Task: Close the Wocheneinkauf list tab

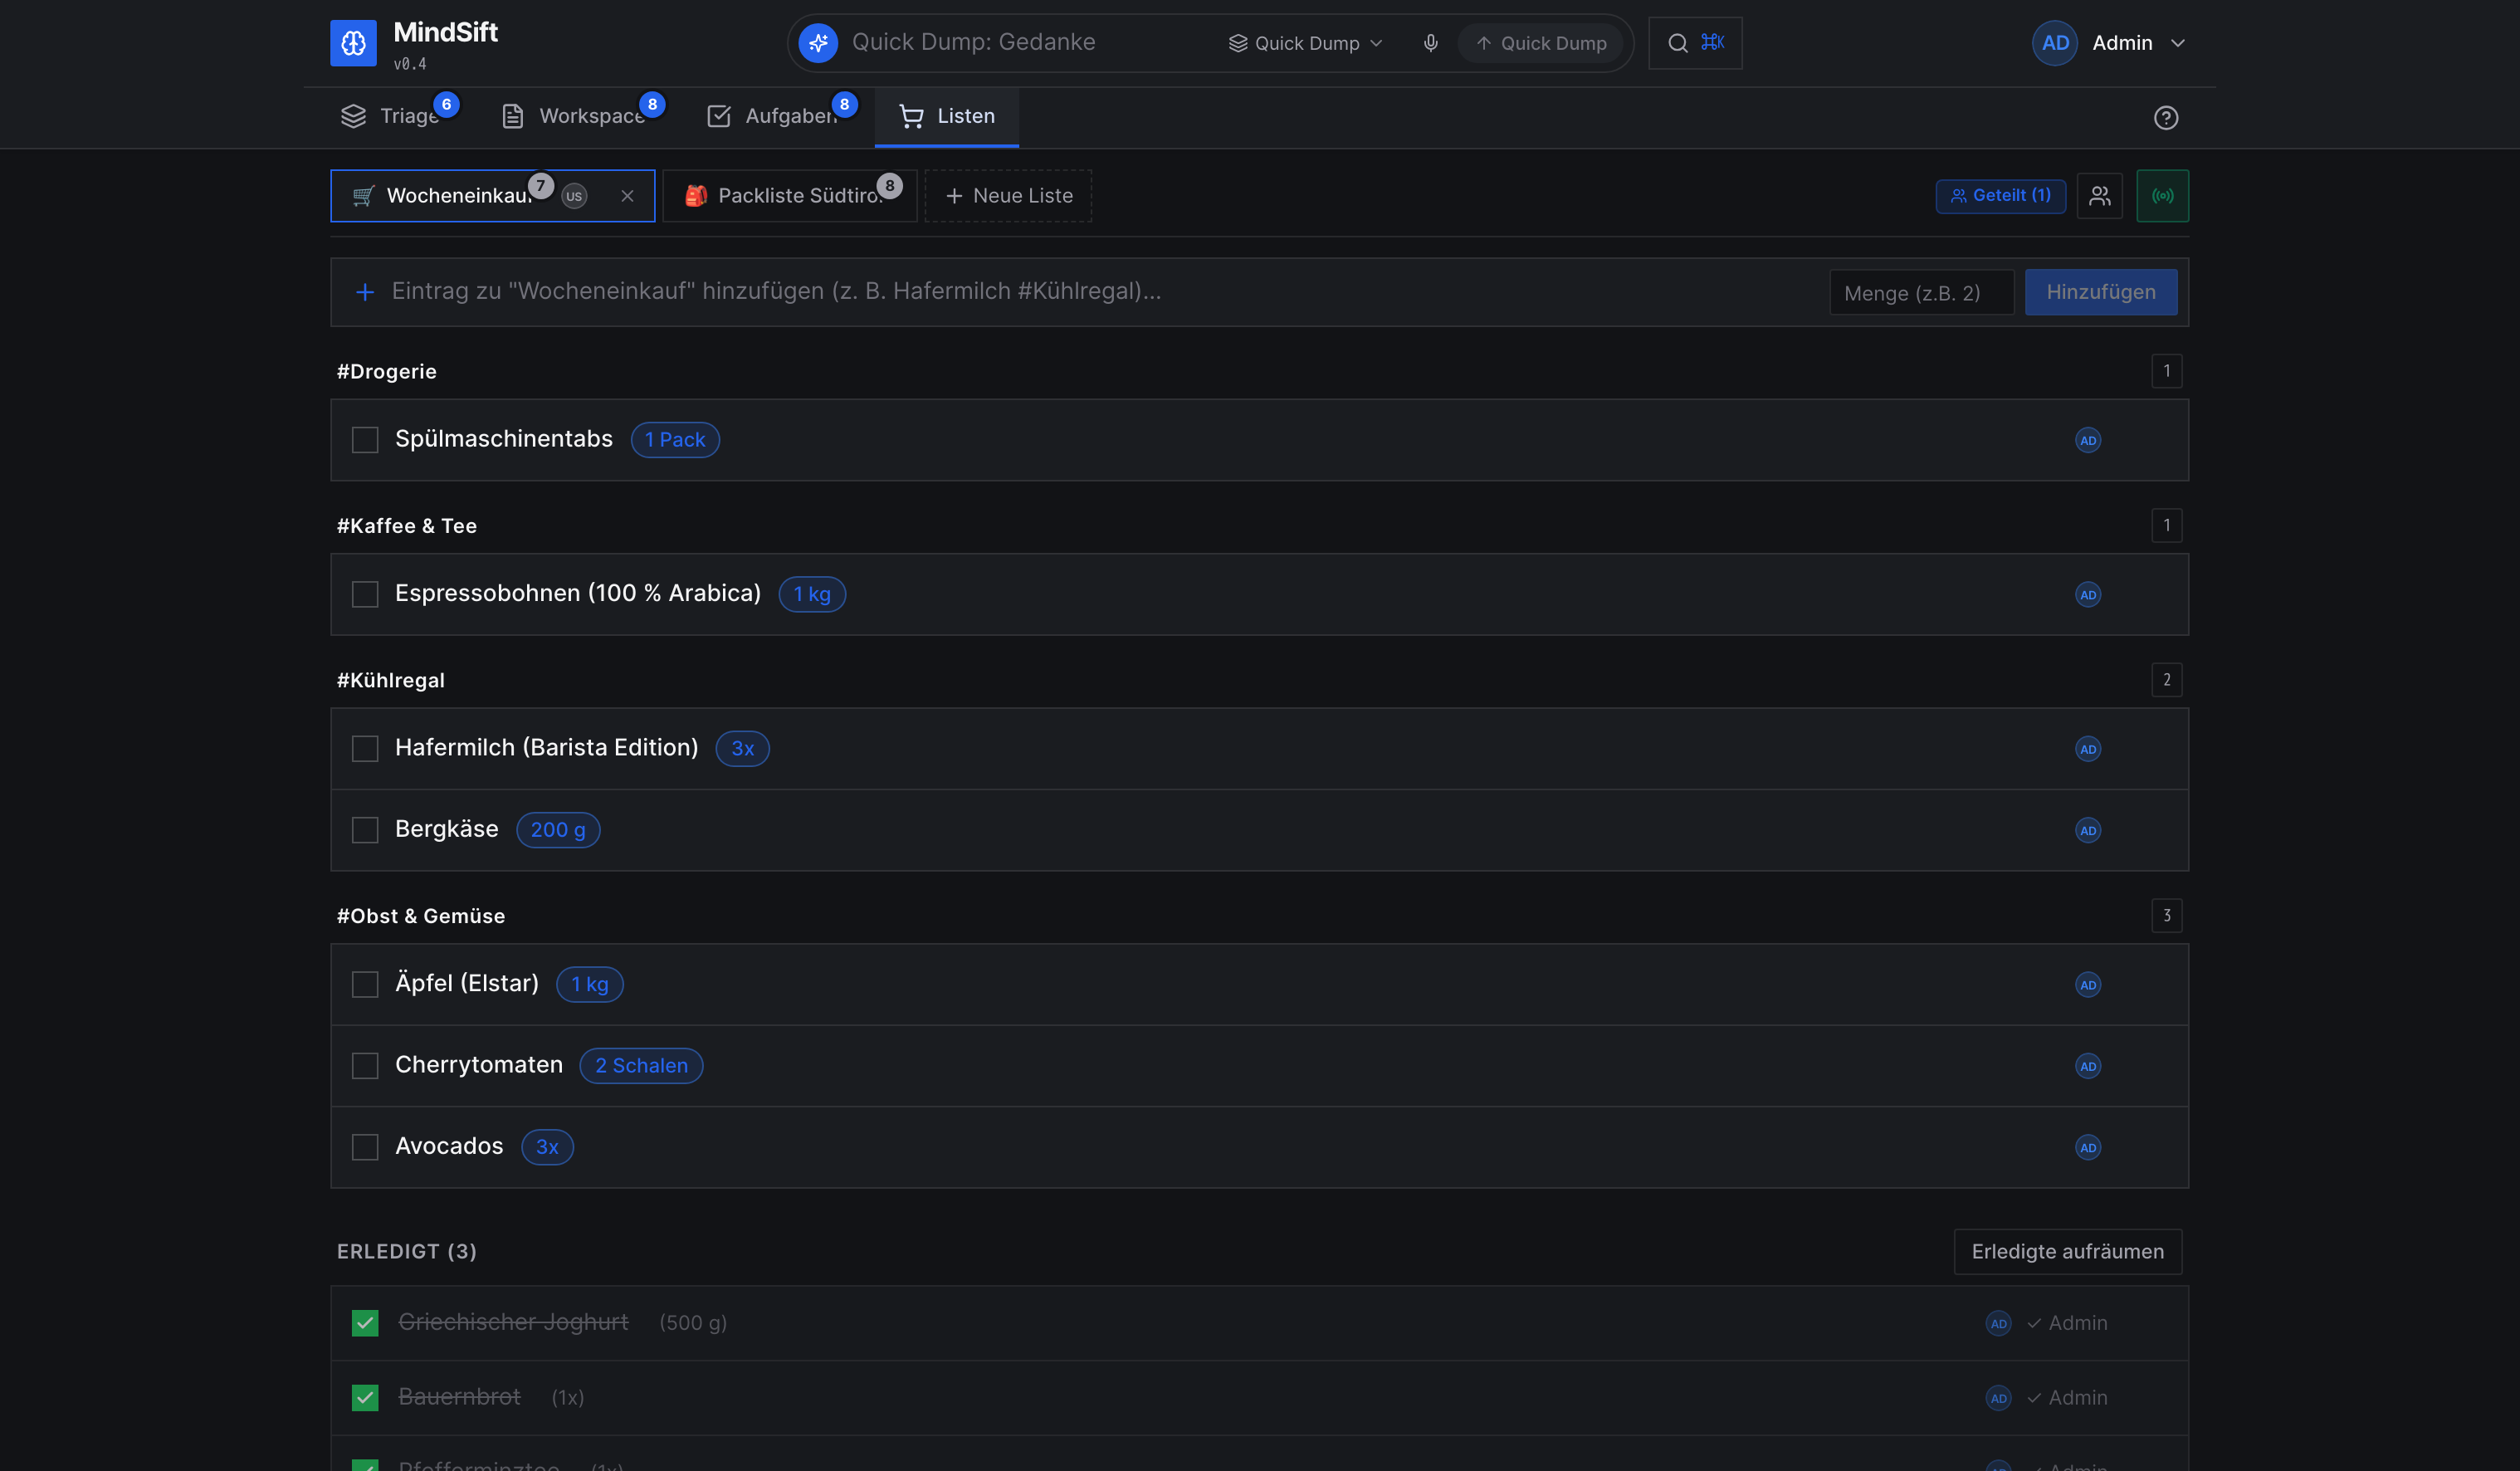Action: click(627, 196)
